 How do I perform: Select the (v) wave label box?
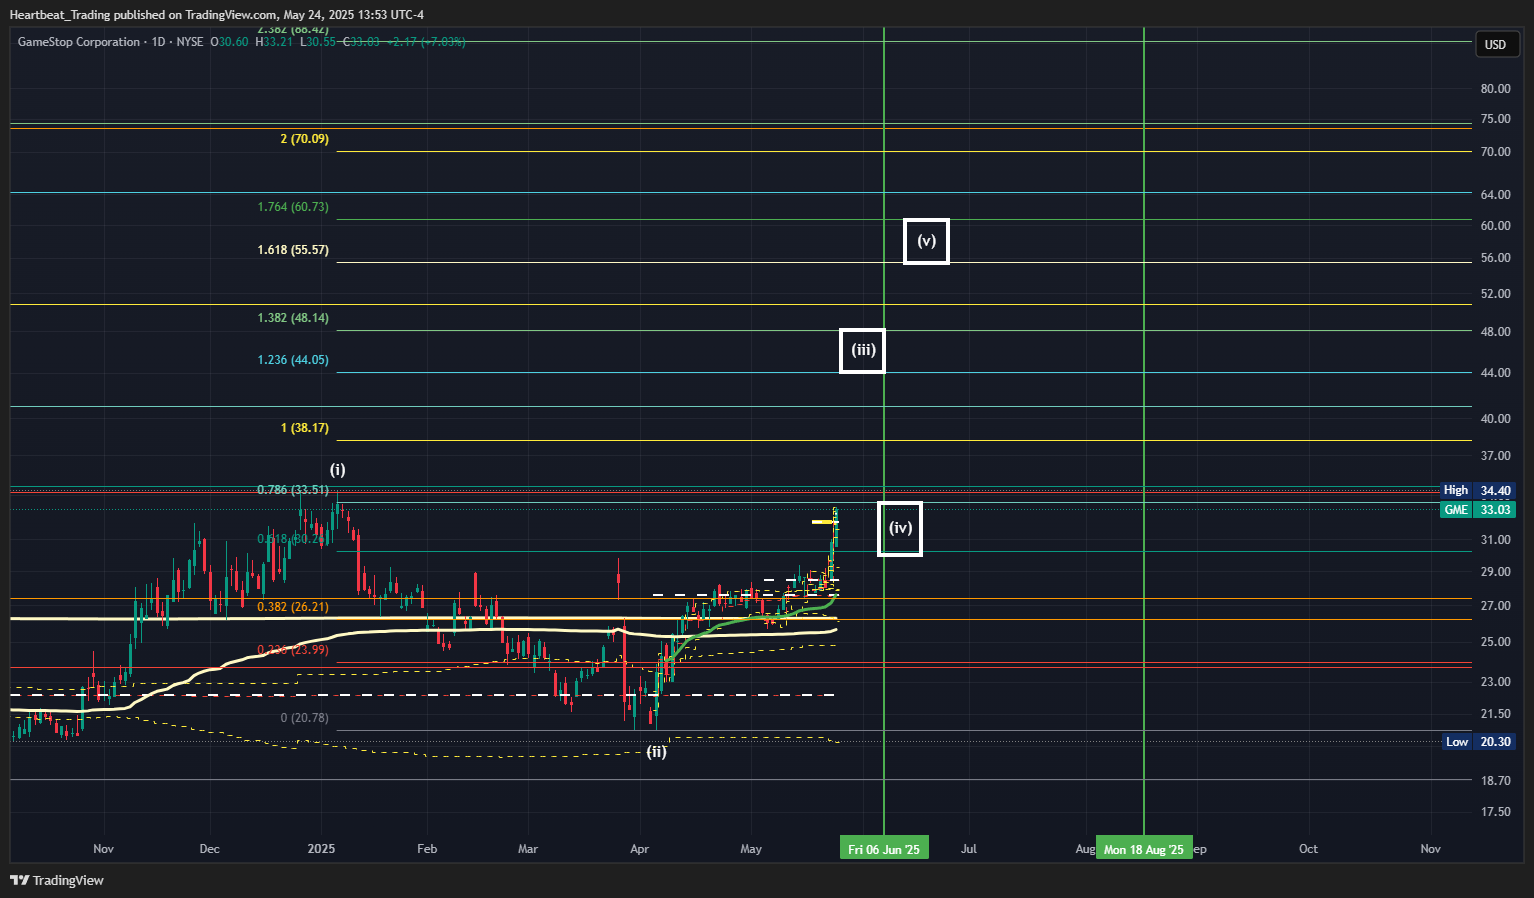[926, 241]
